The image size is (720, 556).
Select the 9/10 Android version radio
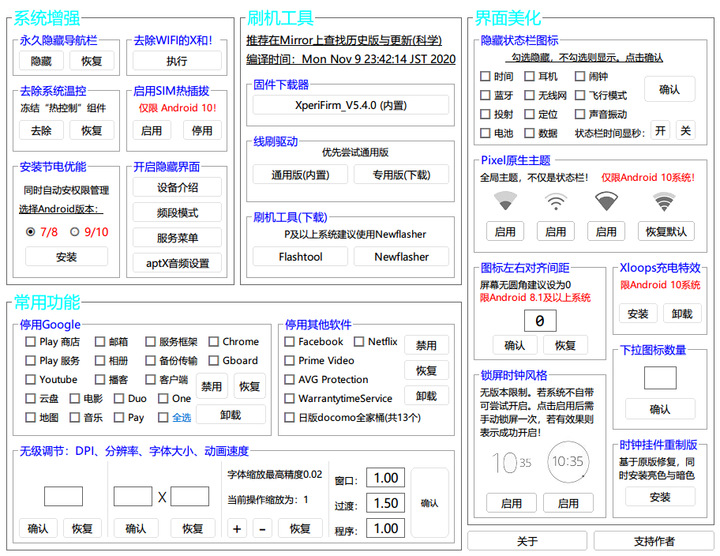click(x=74, y=232)
